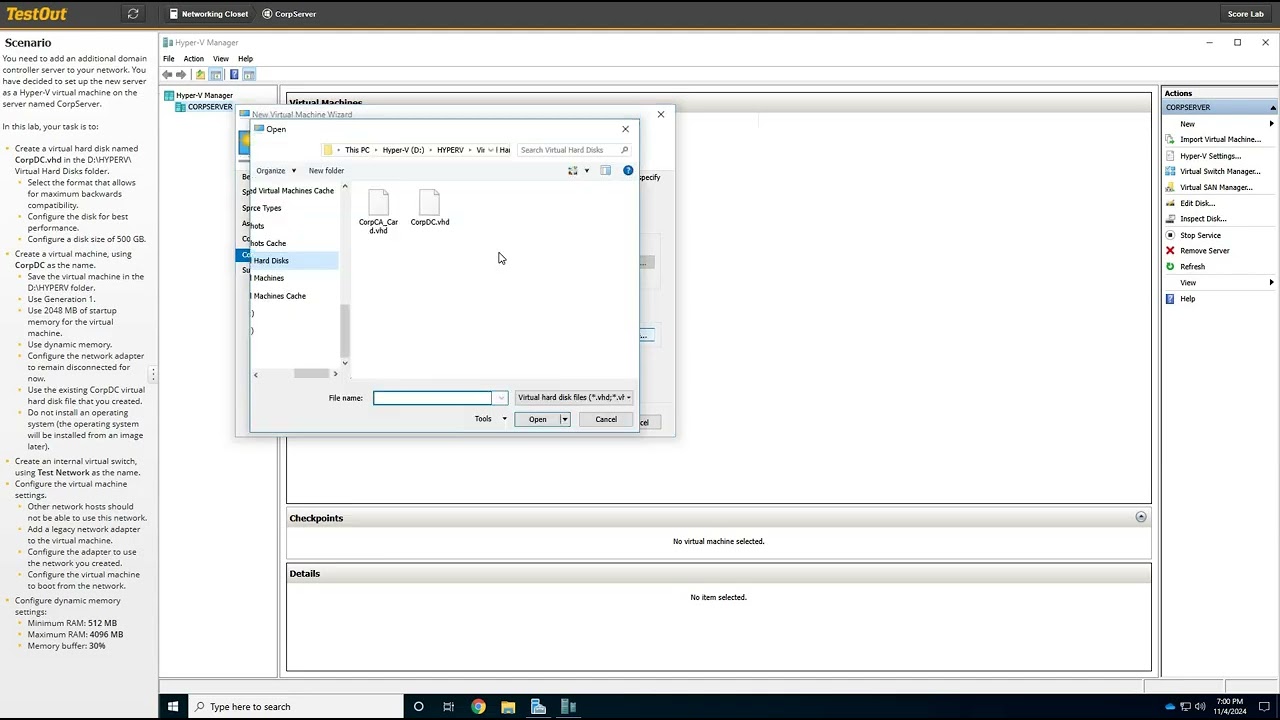This screenshot has width=1280, height=720.
Task: Click the Cortana circle icon on taskbar
Action: point(418,706)
